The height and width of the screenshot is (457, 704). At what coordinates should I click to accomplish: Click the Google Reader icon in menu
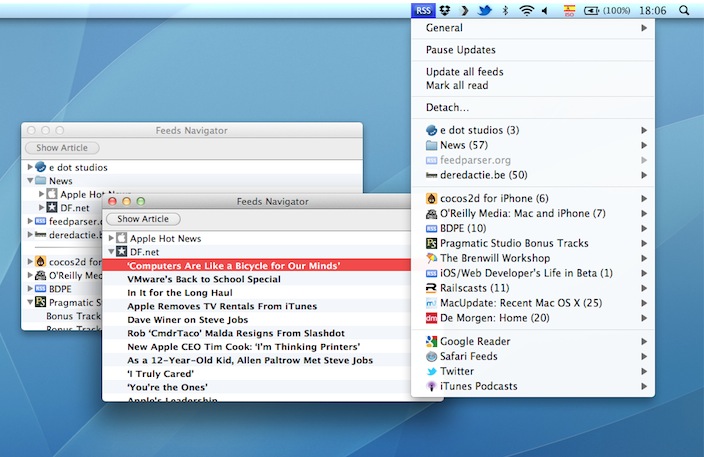(431, 341)
